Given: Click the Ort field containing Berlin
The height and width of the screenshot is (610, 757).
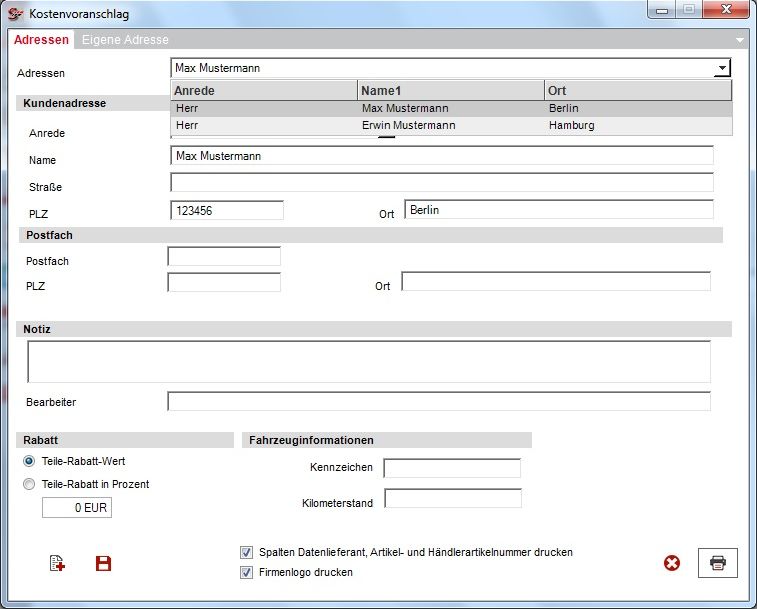Looking at the screenshot, I should click(x=559, y=209).
